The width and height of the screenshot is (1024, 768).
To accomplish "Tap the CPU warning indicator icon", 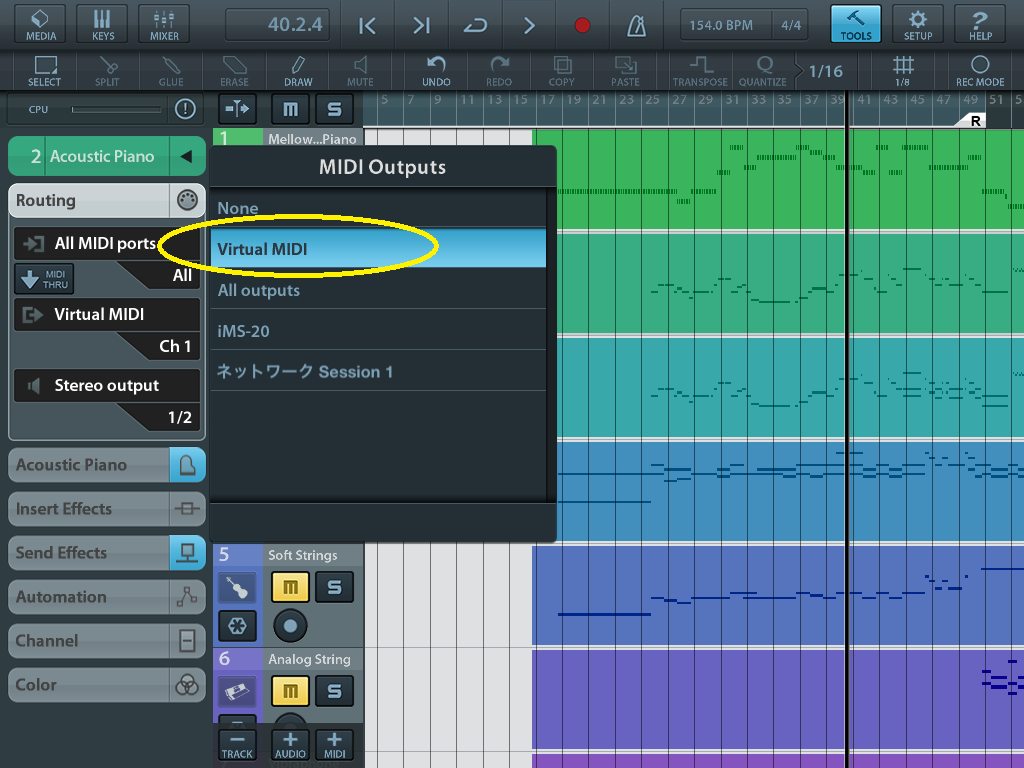I will (185, 109).
